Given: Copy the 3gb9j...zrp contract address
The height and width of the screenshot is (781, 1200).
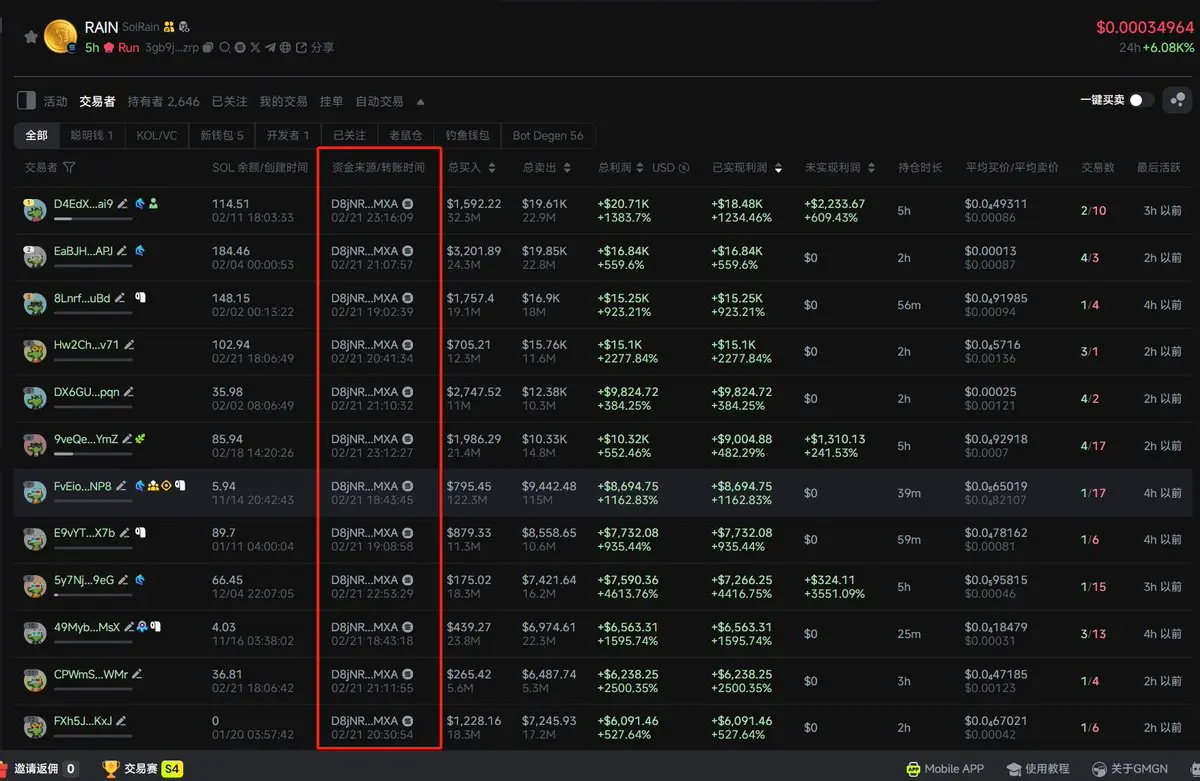Looking at the screenshot, I should pos(208,48).
